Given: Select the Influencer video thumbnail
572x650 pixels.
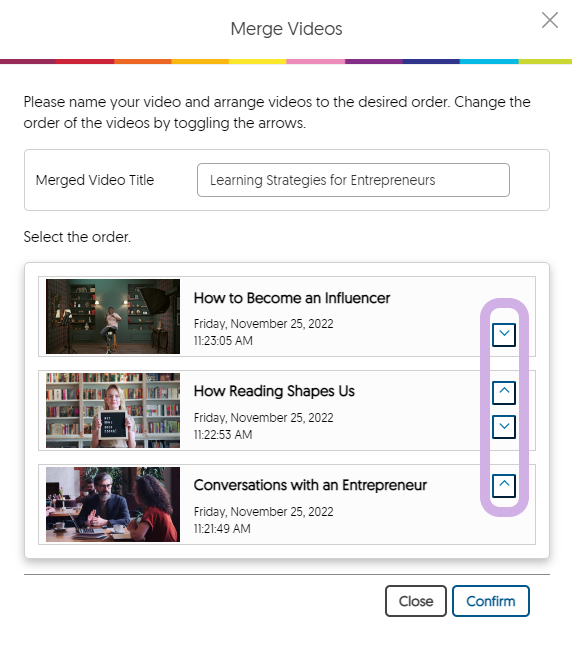Looking at the screenshot, I should pos(113,316).
